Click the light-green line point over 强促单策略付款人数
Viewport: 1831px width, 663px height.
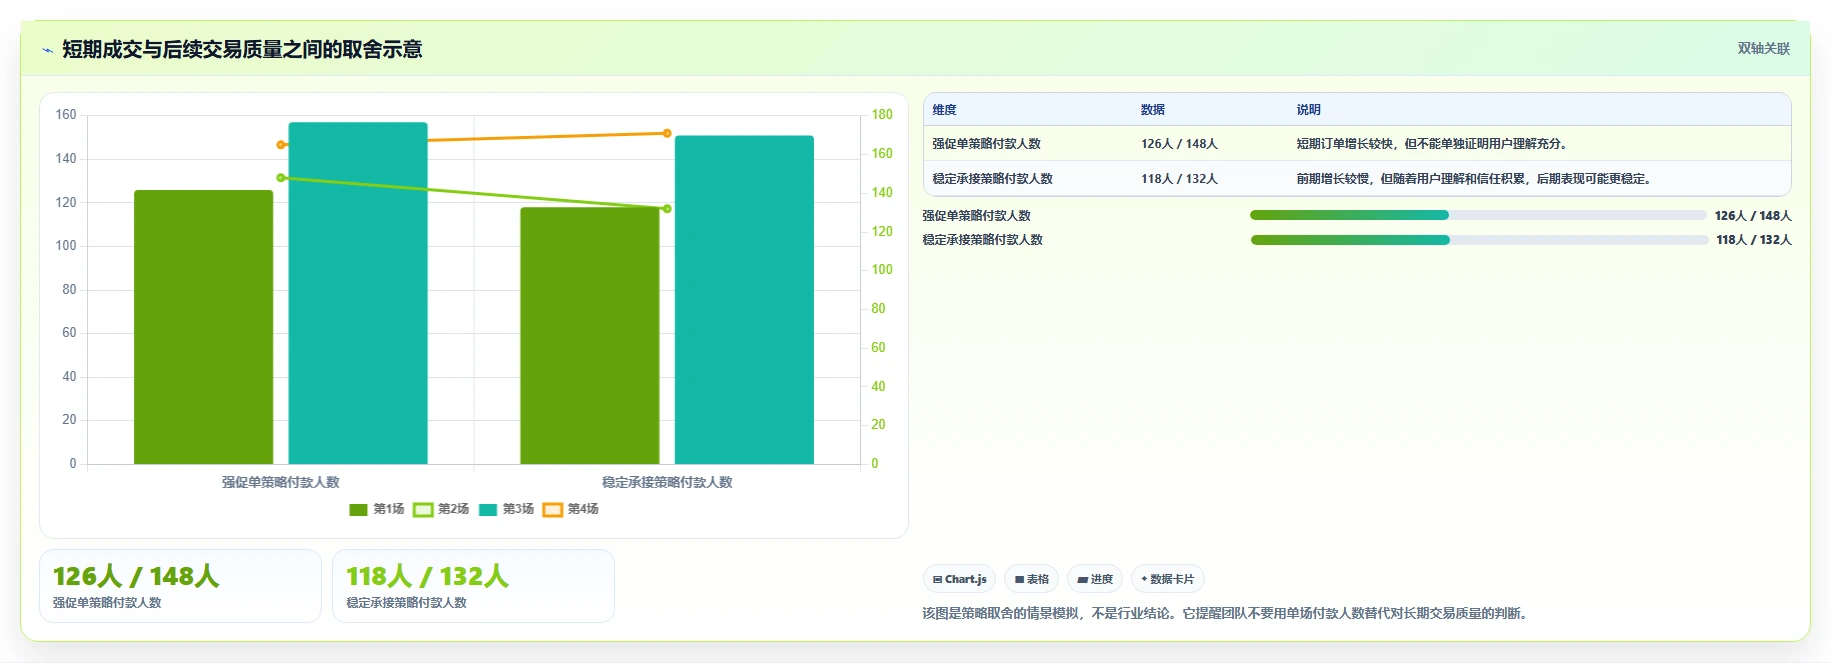(281, 178)
